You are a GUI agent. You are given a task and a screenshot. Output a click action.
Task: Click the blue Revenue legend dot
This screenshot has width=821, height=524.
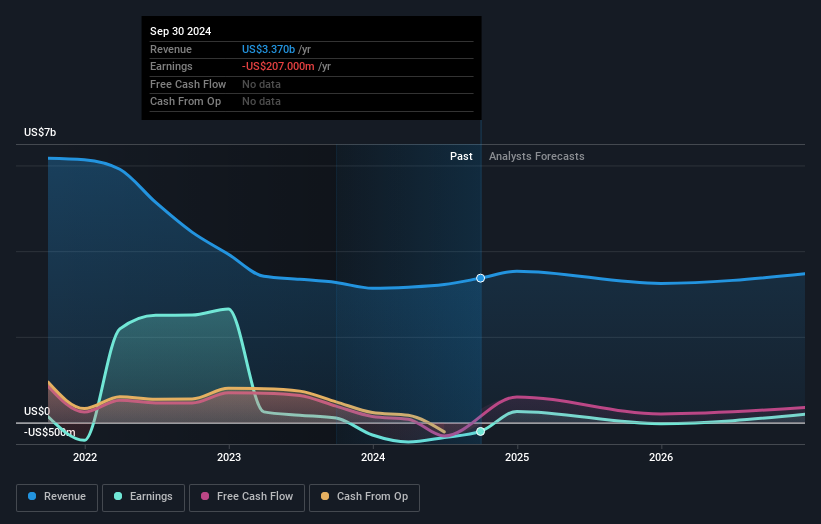[32, 496]
